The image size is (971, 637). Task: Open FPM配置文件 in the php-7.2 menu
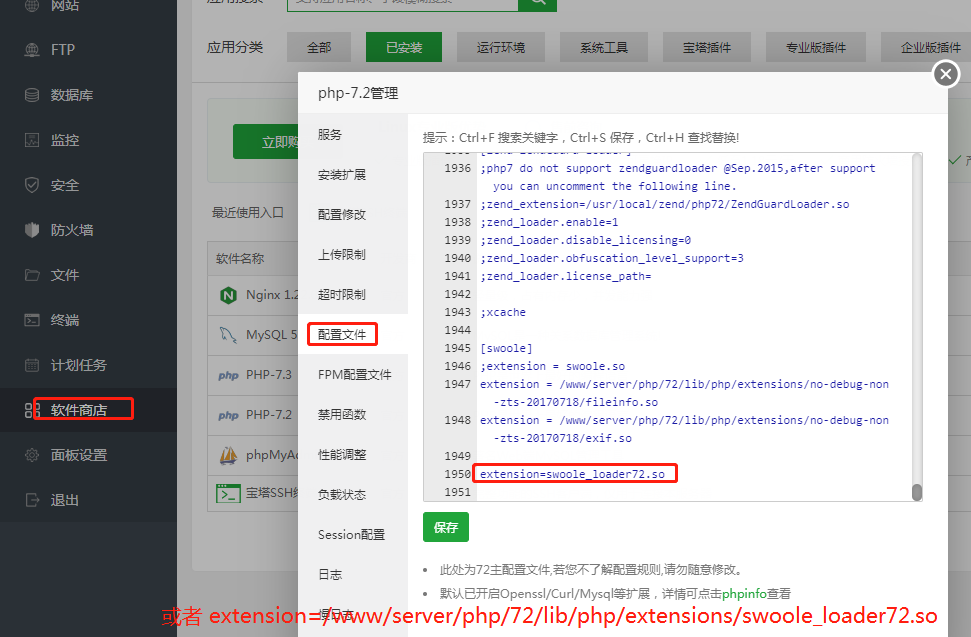click(x=353, y=375)
